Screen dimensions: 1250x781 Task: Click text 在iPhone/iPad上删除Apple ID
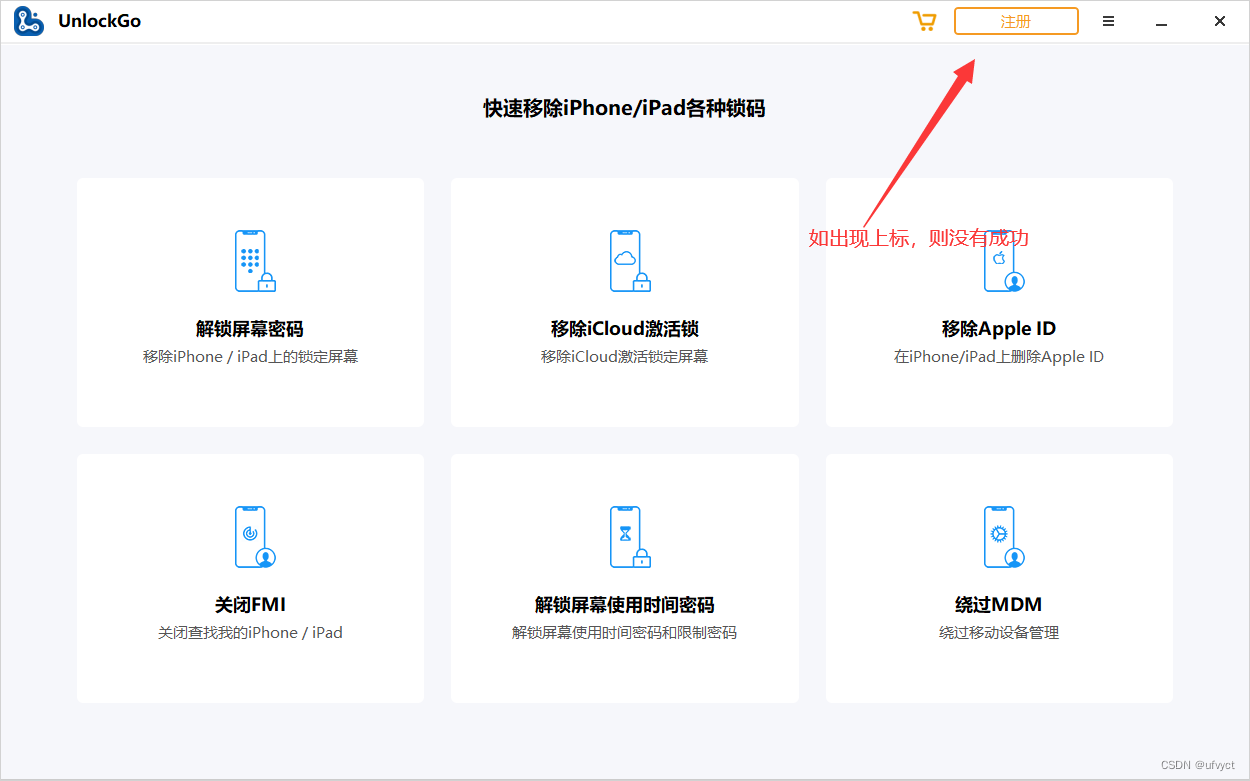point(999,357)
